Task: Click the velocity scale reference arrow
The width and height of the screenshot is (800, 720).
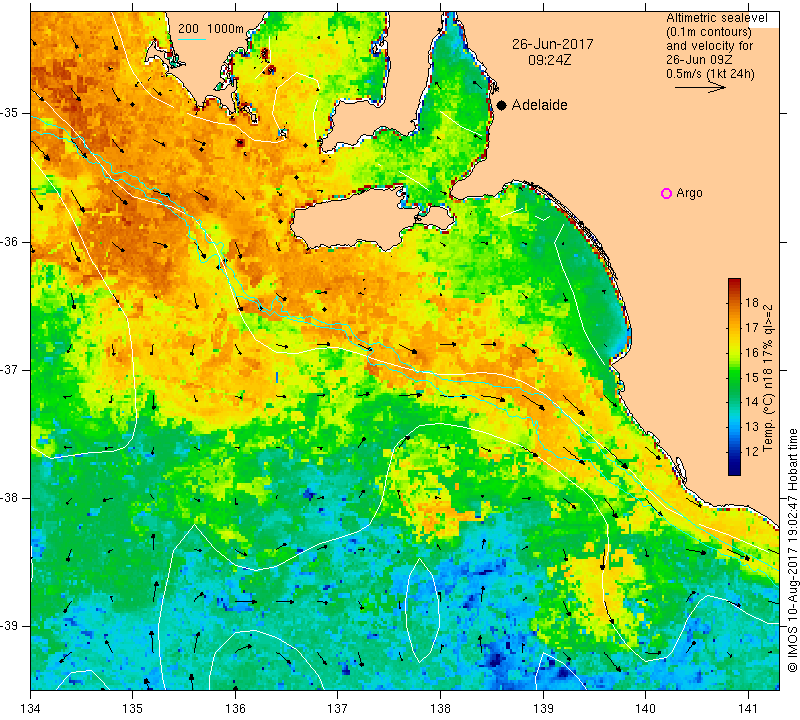Action: [x=700, y=88]
